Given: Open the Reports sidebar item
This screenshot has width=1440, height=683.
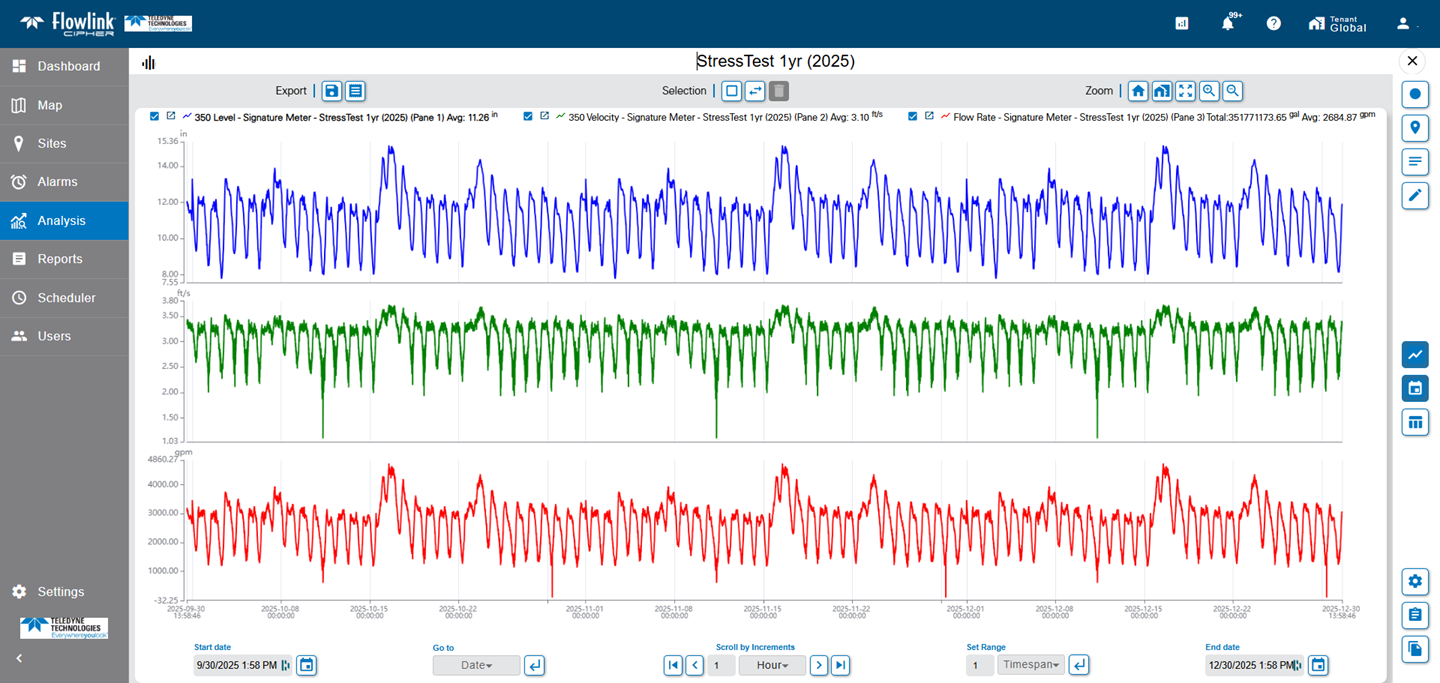Looking at the screenshot, I should pyautogui.click(x=60, y=259).
